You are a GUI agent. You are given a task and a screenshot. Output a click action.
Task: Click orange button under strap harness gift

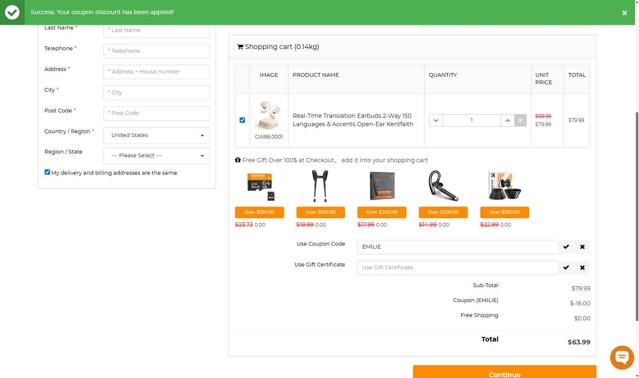321,212
